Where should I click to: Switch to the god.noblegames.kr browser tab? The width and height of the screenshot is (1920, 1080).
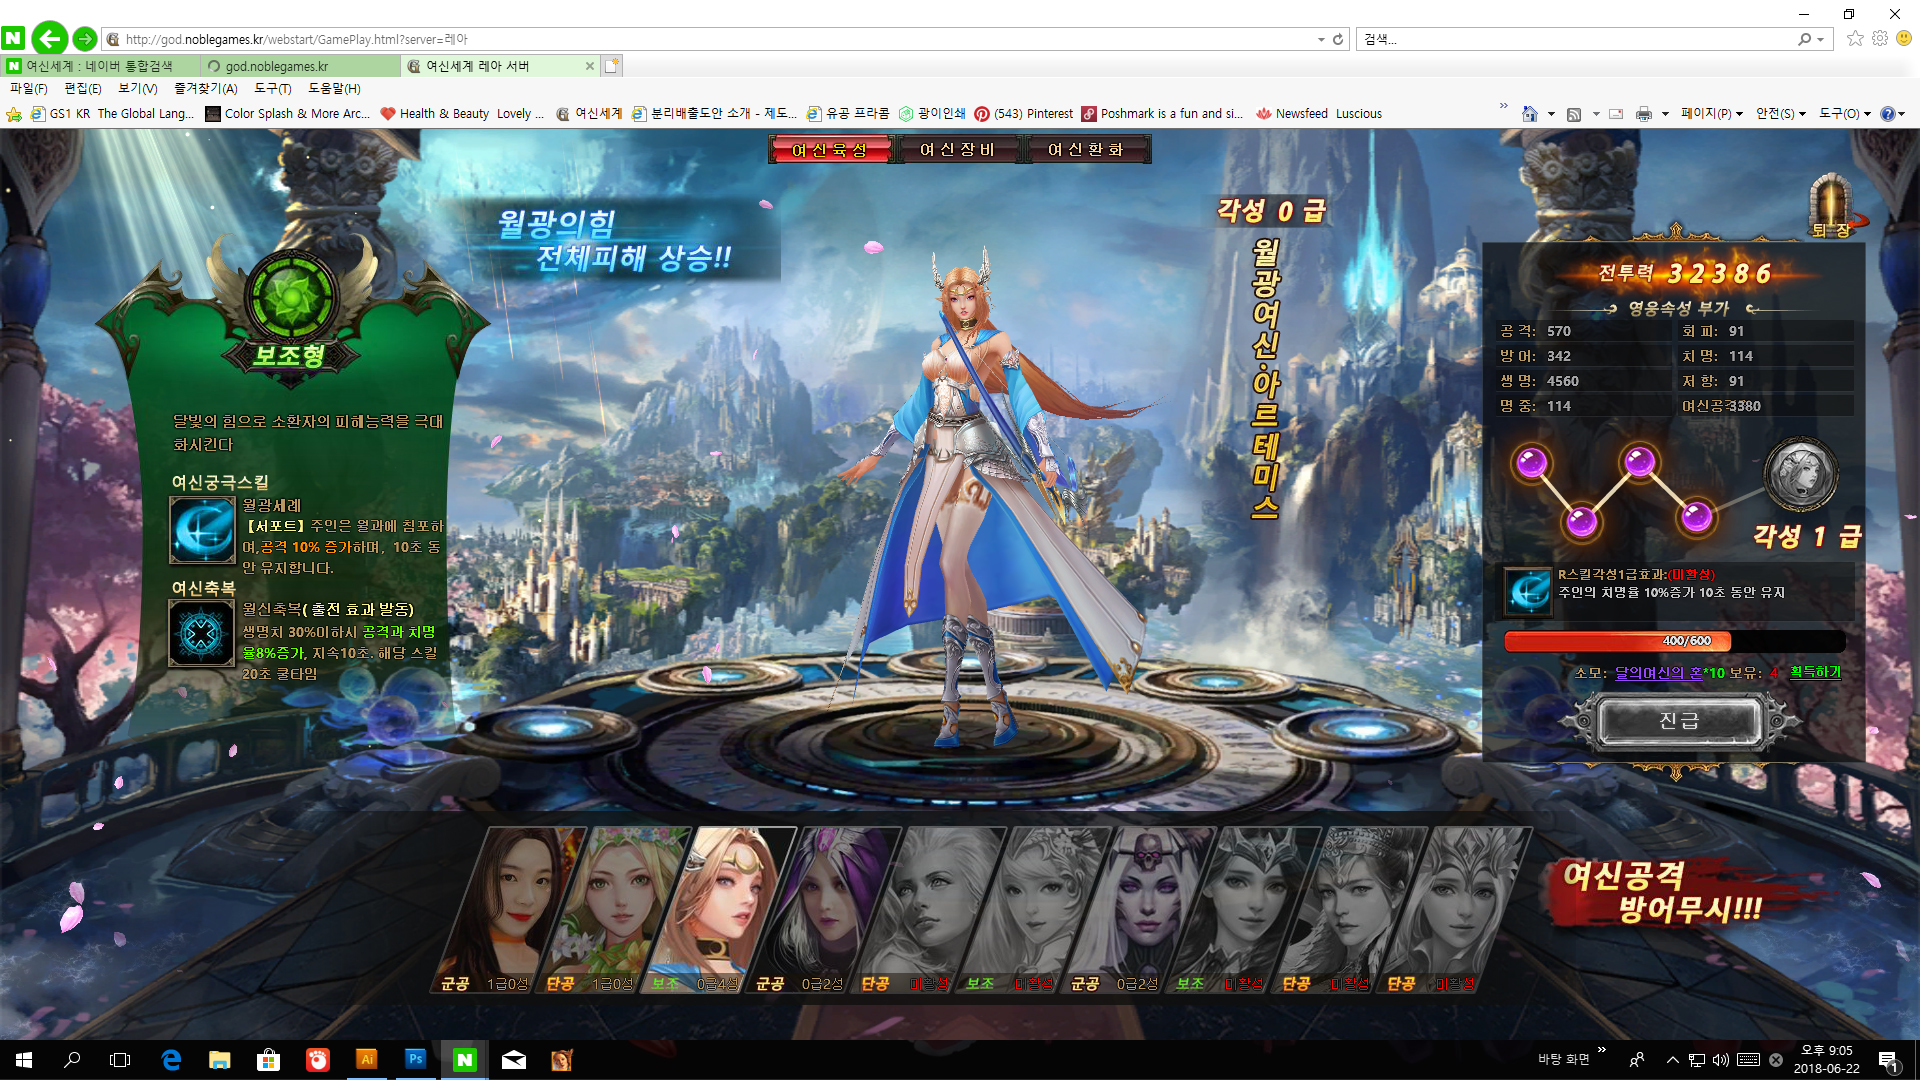[301, 66]
